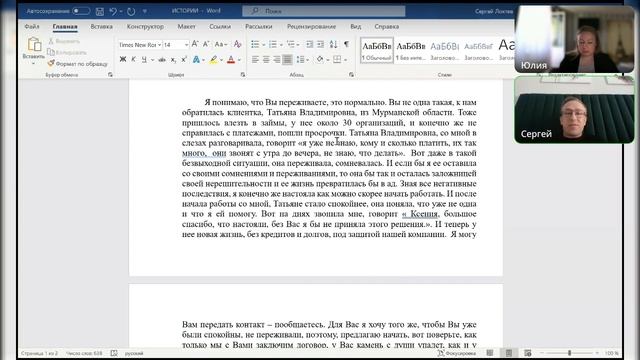Screen dimensions: 640x360
Task: Click the Копировать button
Action: point(67,52)
